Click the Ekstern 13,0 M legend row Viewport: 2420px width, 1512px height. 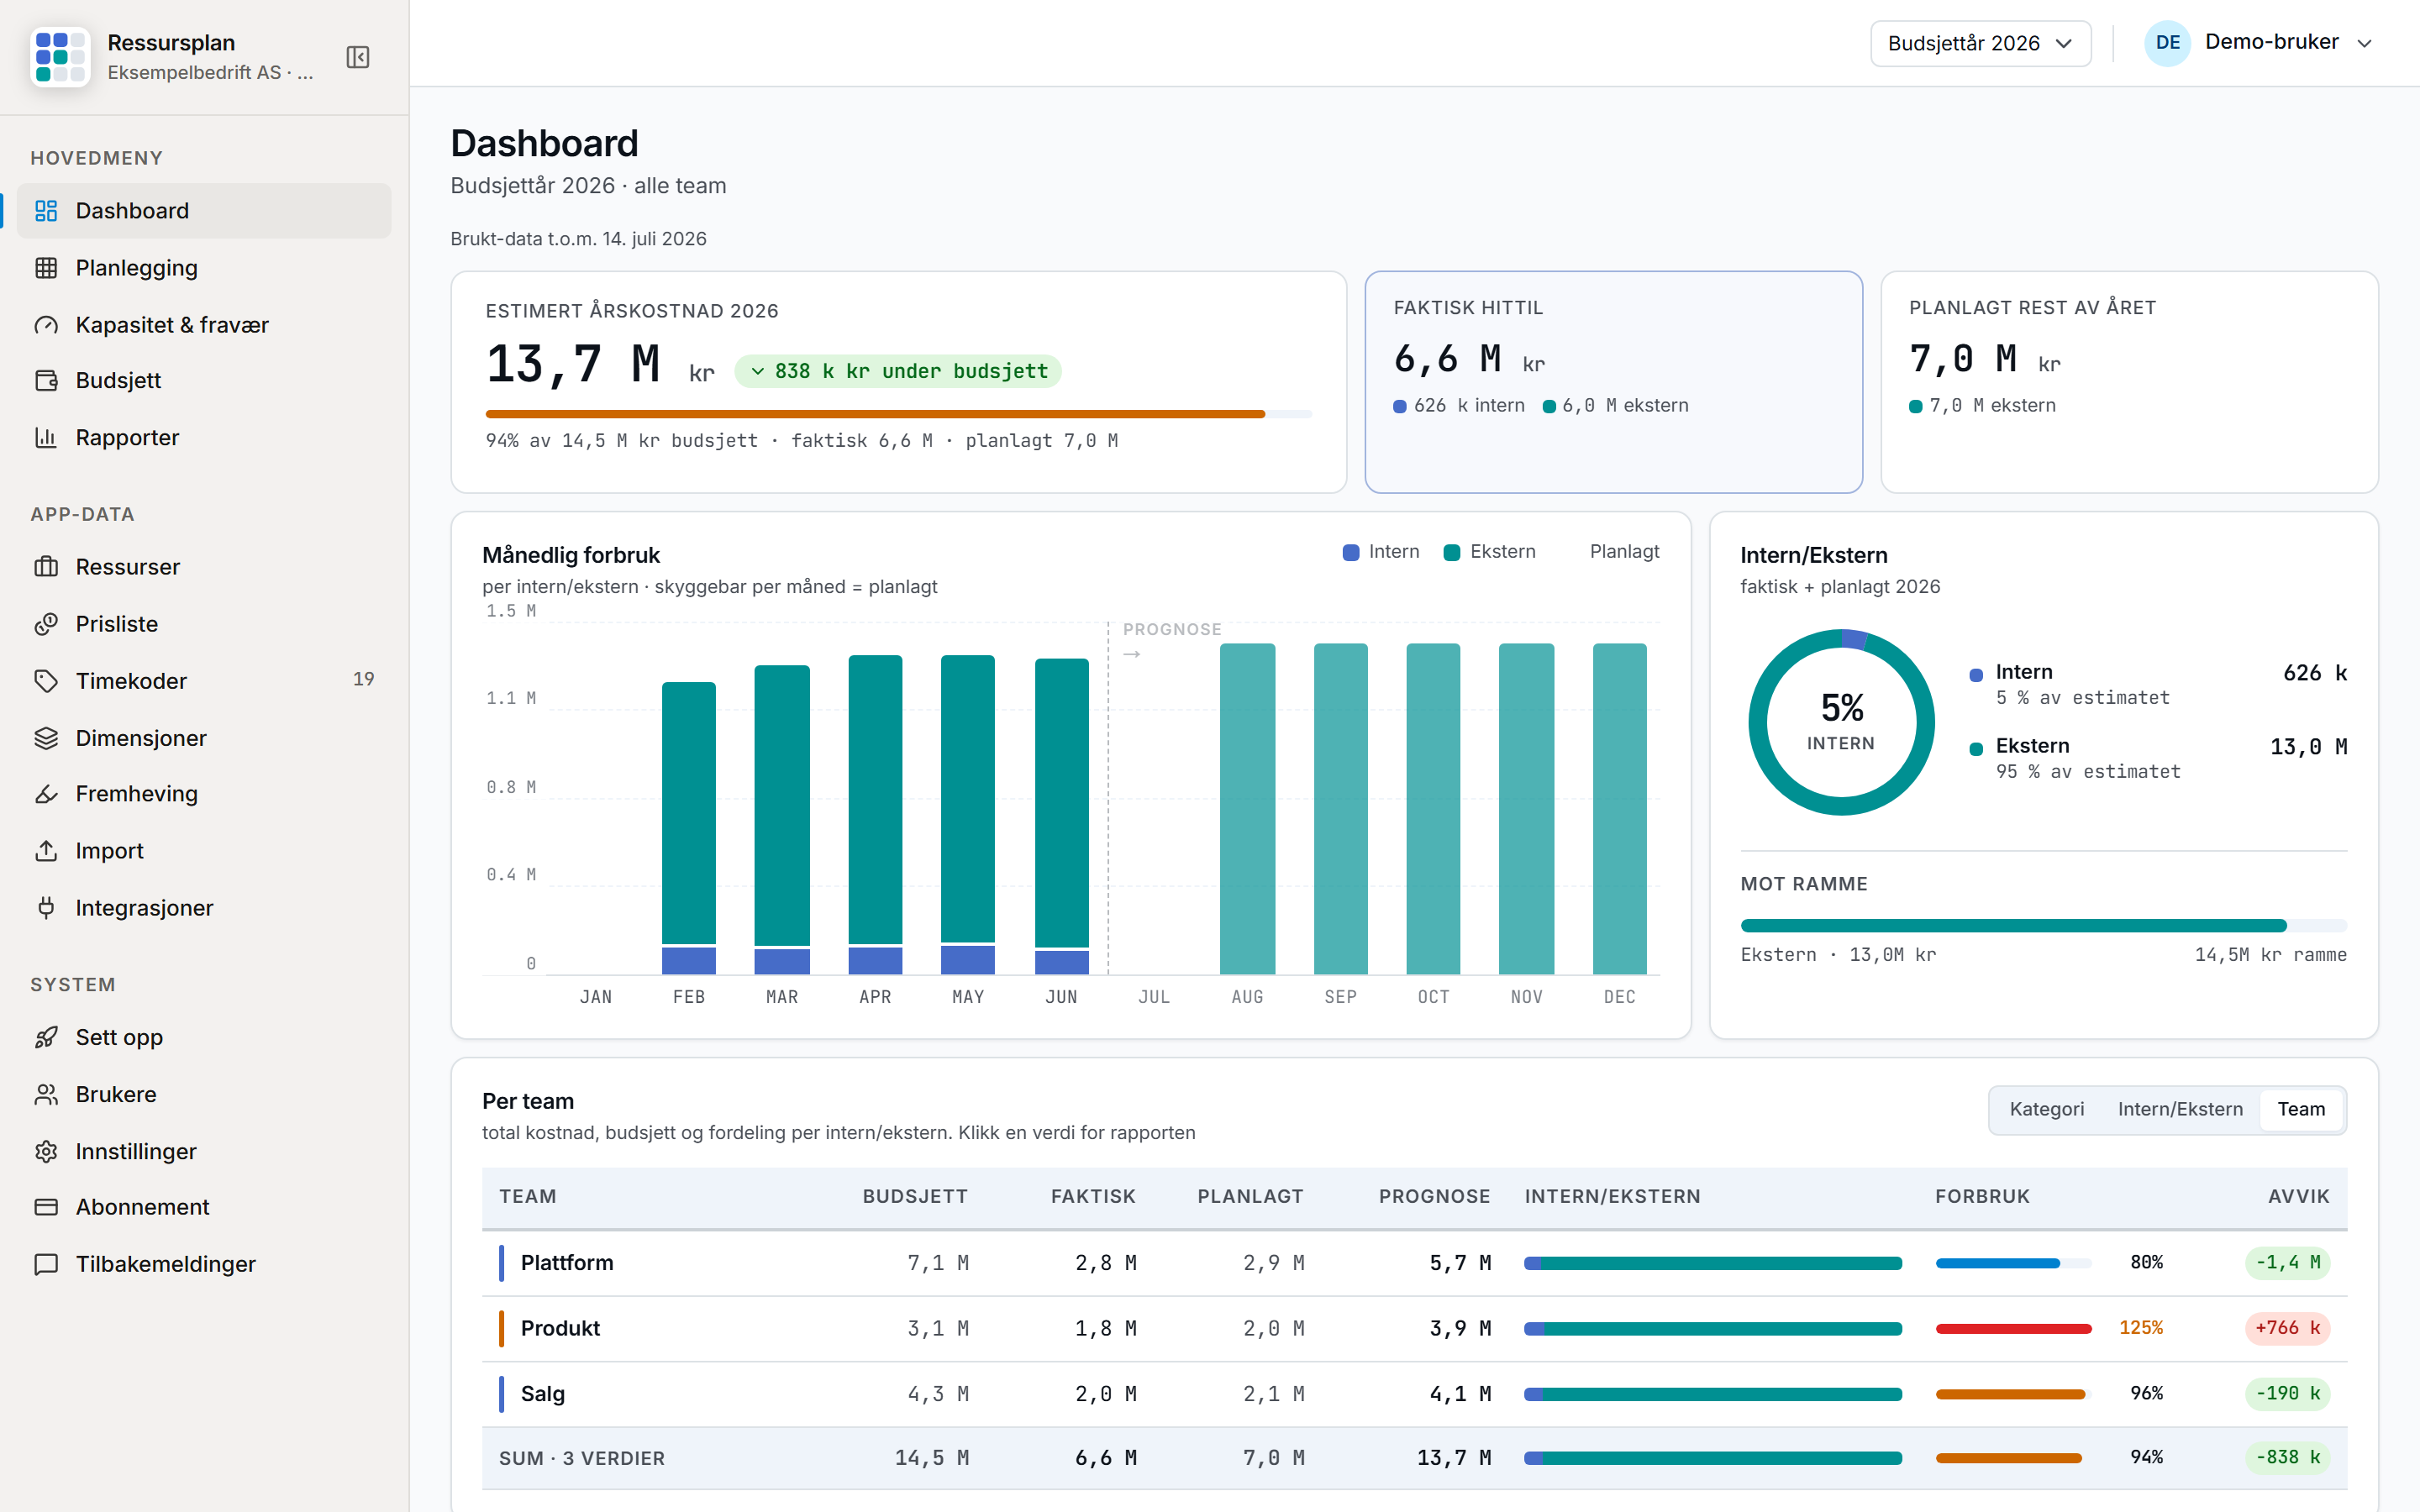click(x=2158, y=758)
